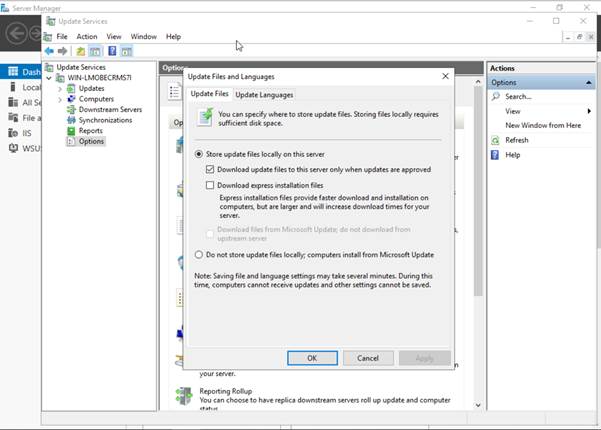The height and width of the screenshot is (430, 601).
Task: Expand the Updates tree node
Action: pos(60,89)
